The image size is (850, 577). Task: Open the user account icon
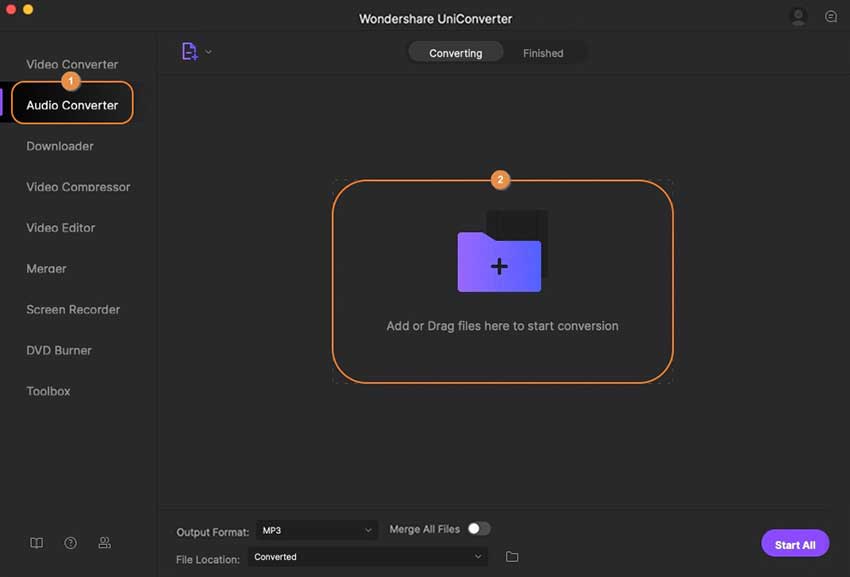pos(798,16)
